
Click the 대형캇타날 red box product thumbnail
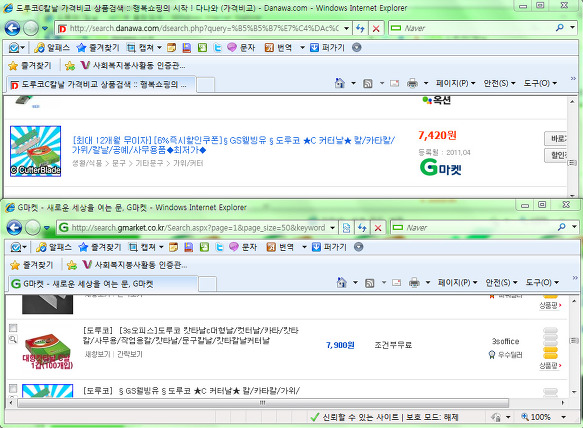(x=47, y=351)
